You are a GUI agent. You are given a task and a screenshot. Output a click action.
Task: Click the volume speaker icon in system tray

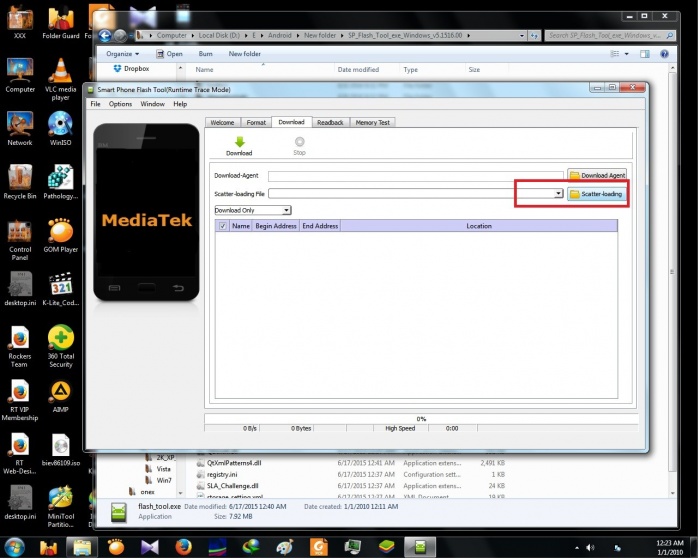[x=591, y=548]
